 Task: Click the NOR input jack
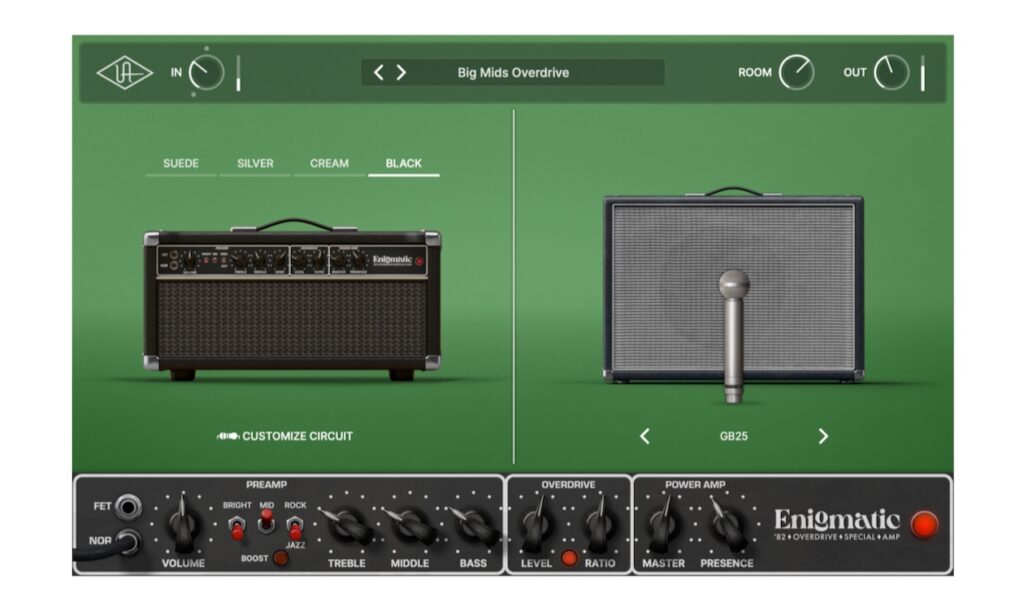tap(129, 541)
